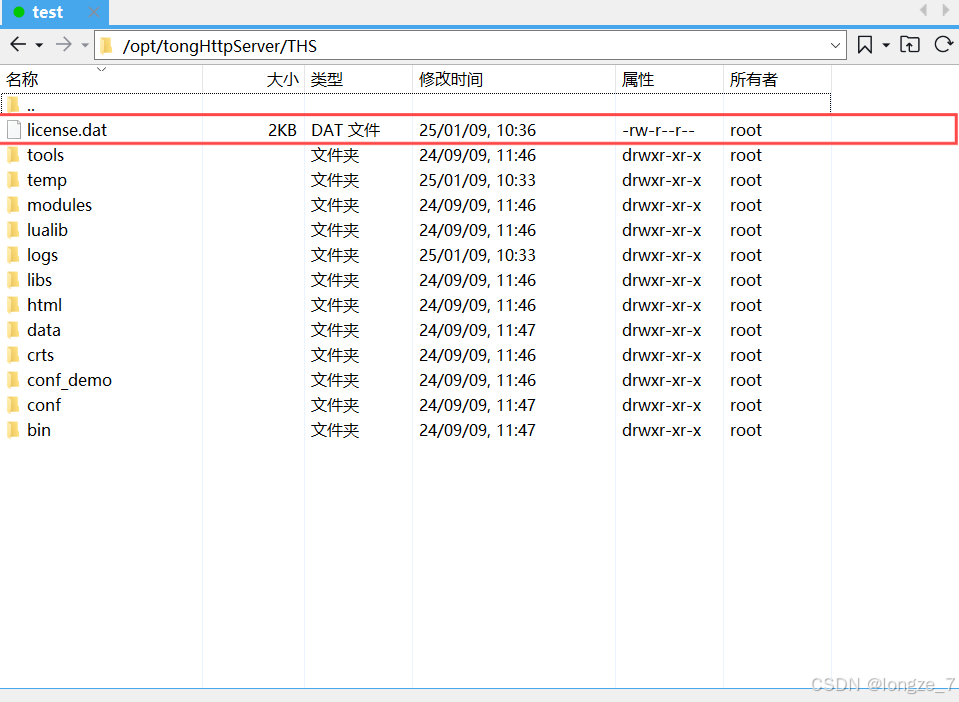
Task: Select the libs folder icon
Action: click(x=13, y=280)
